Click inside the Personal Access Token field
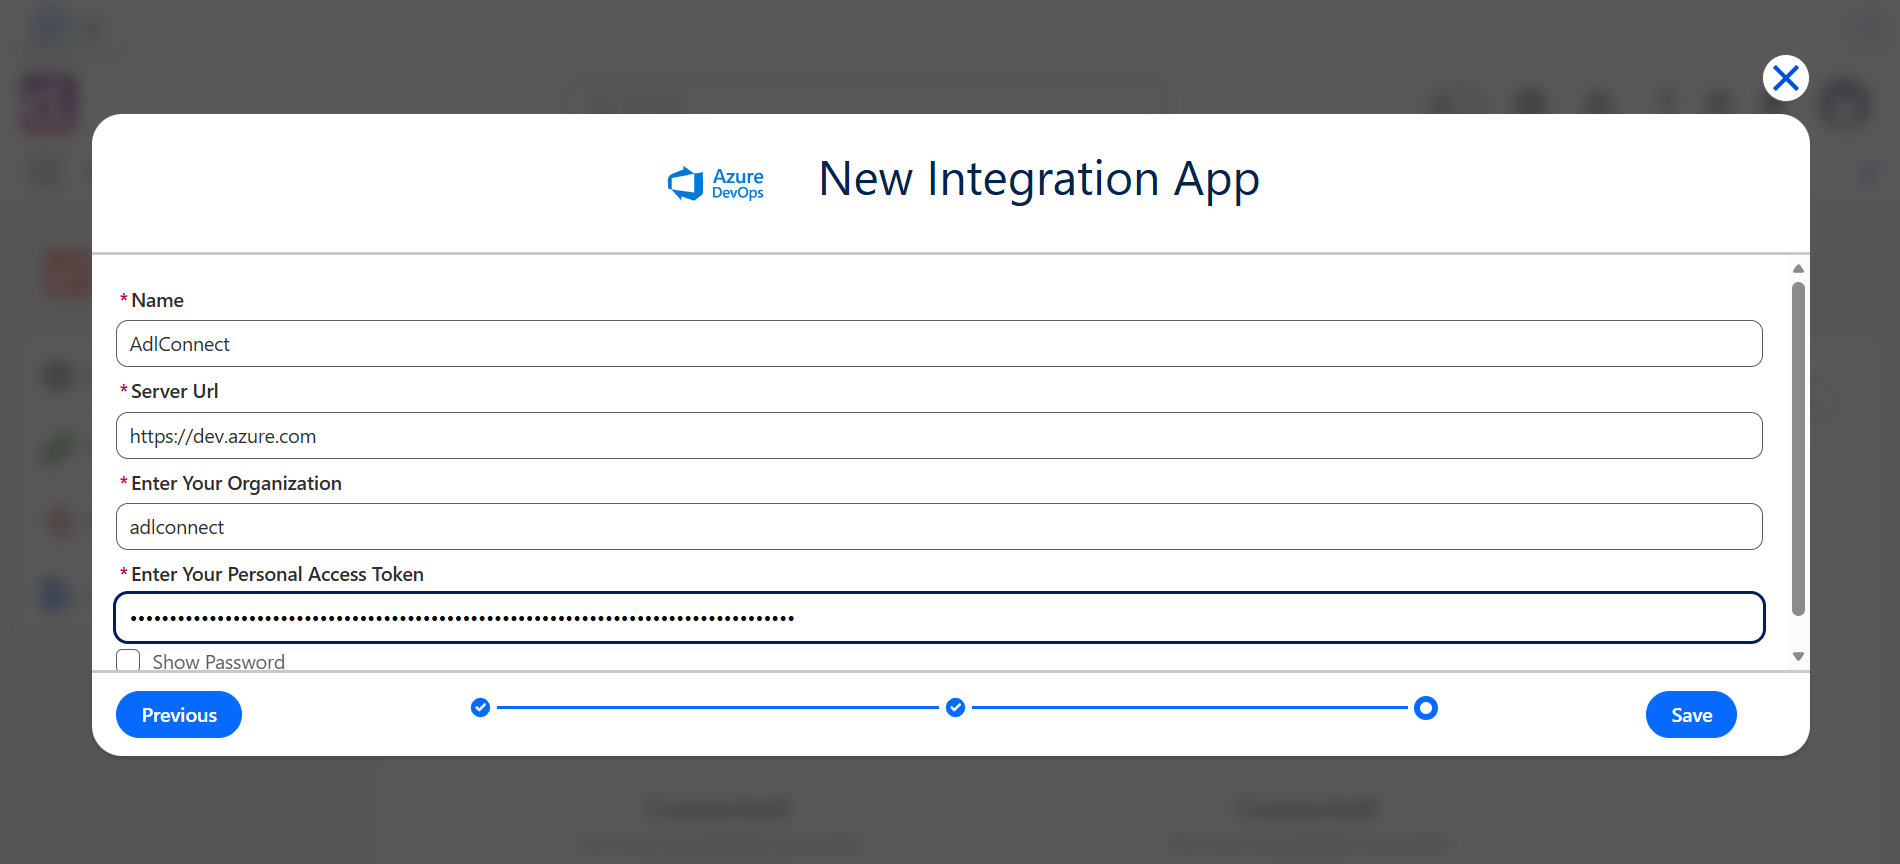Image resolution: width=1900 pixels, height=864 pixels. coord(939,618)
